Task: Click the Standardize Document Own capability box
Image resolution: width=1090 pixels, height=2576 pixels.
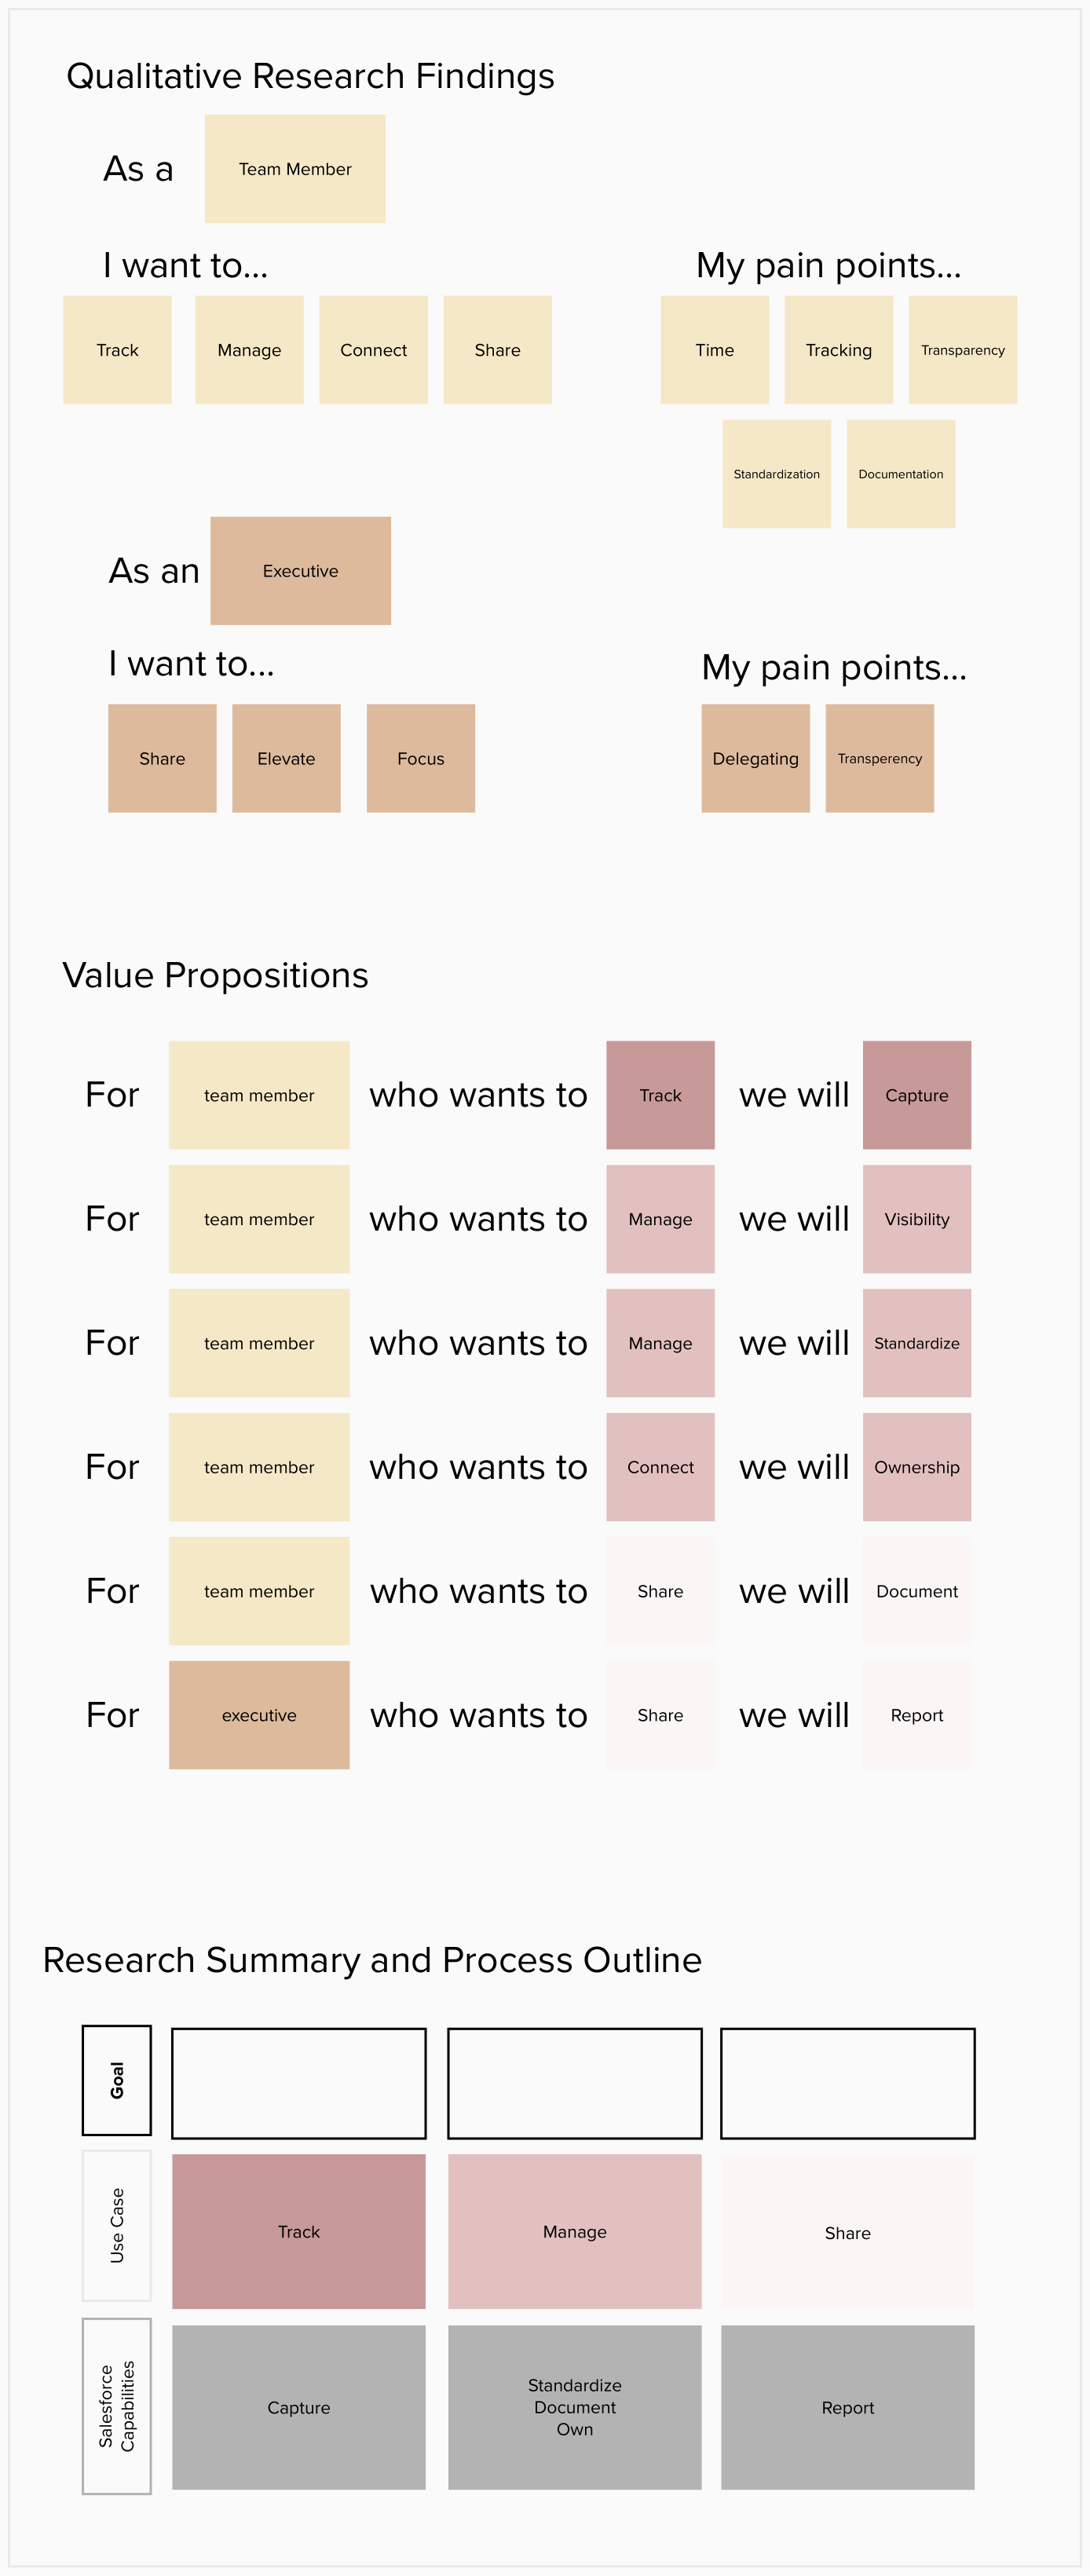Action: click(x=574, y=2407)
